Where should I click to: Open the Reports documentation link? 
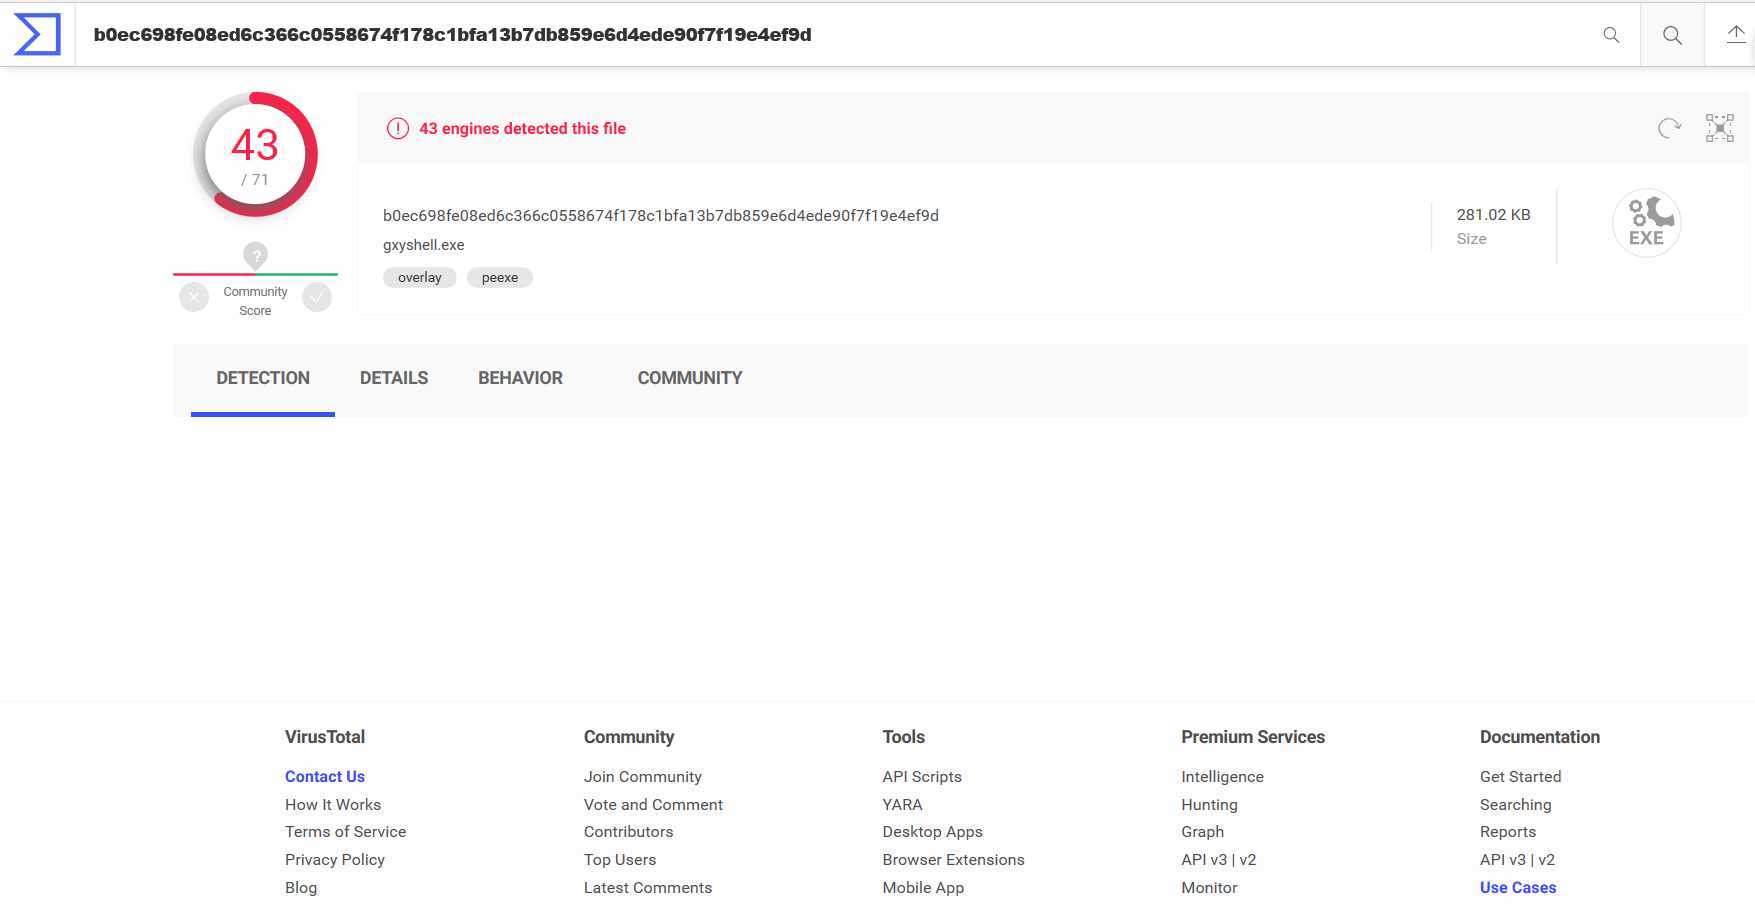tap(1508, 832)
